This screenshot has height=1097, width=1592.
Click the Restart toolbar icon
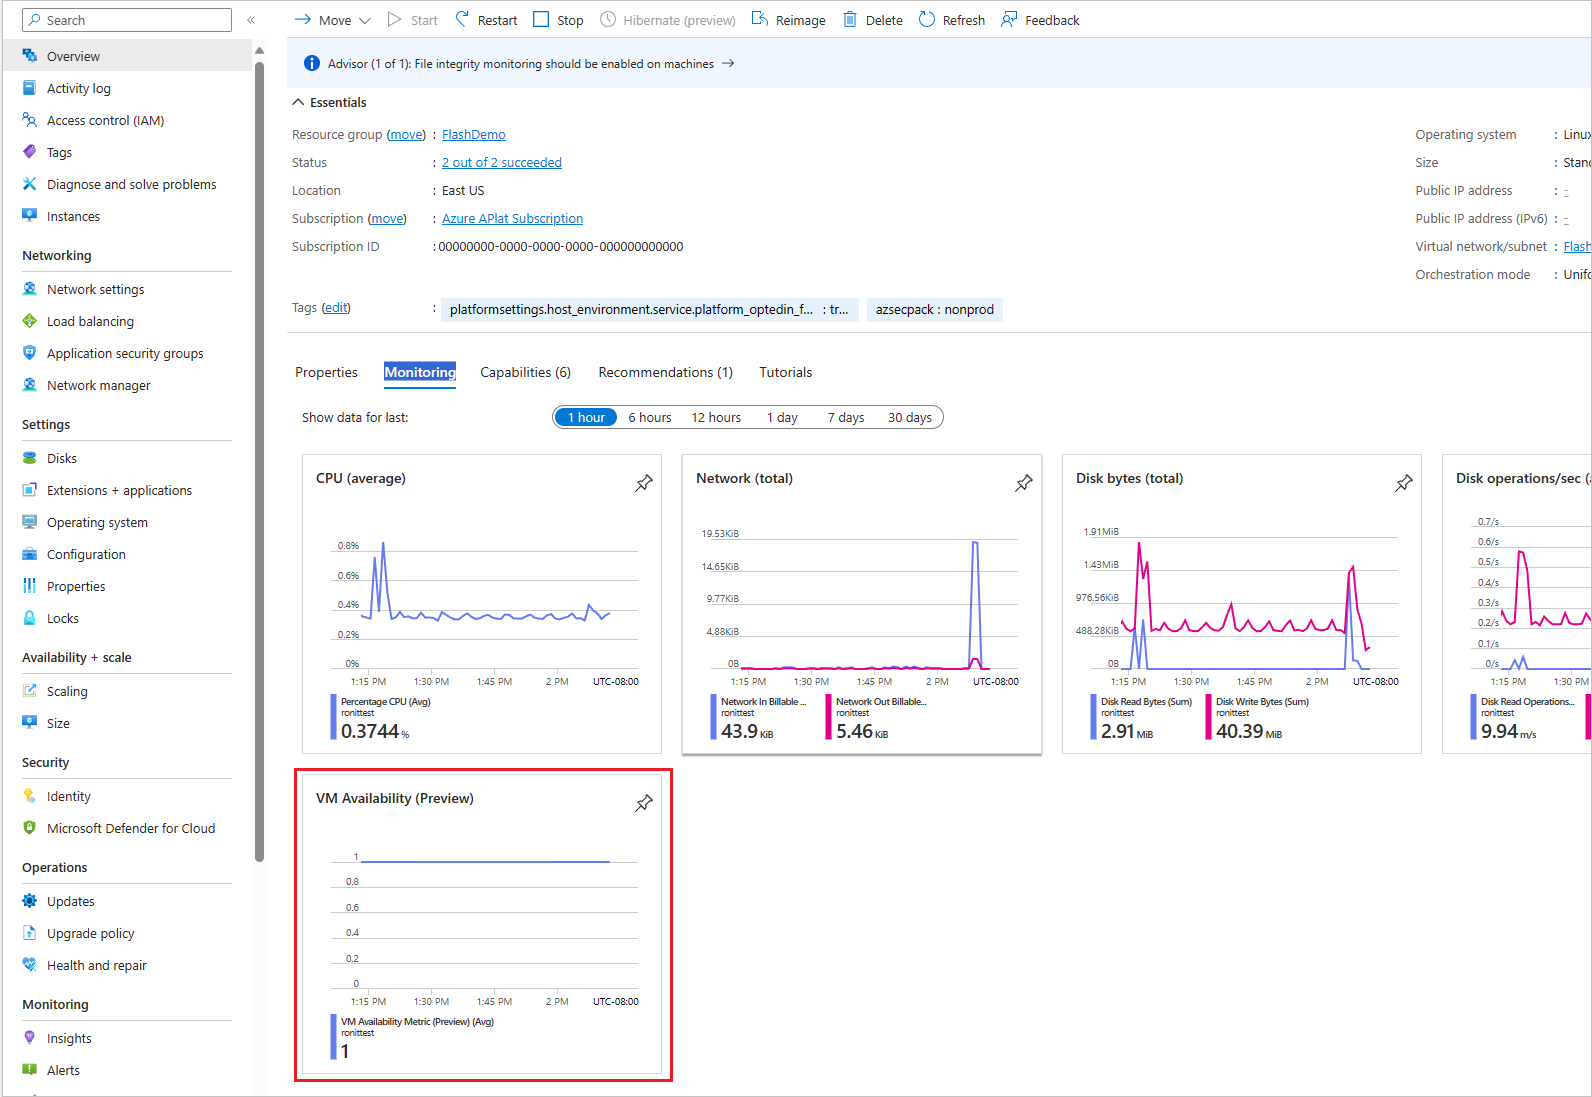[462, 20]
